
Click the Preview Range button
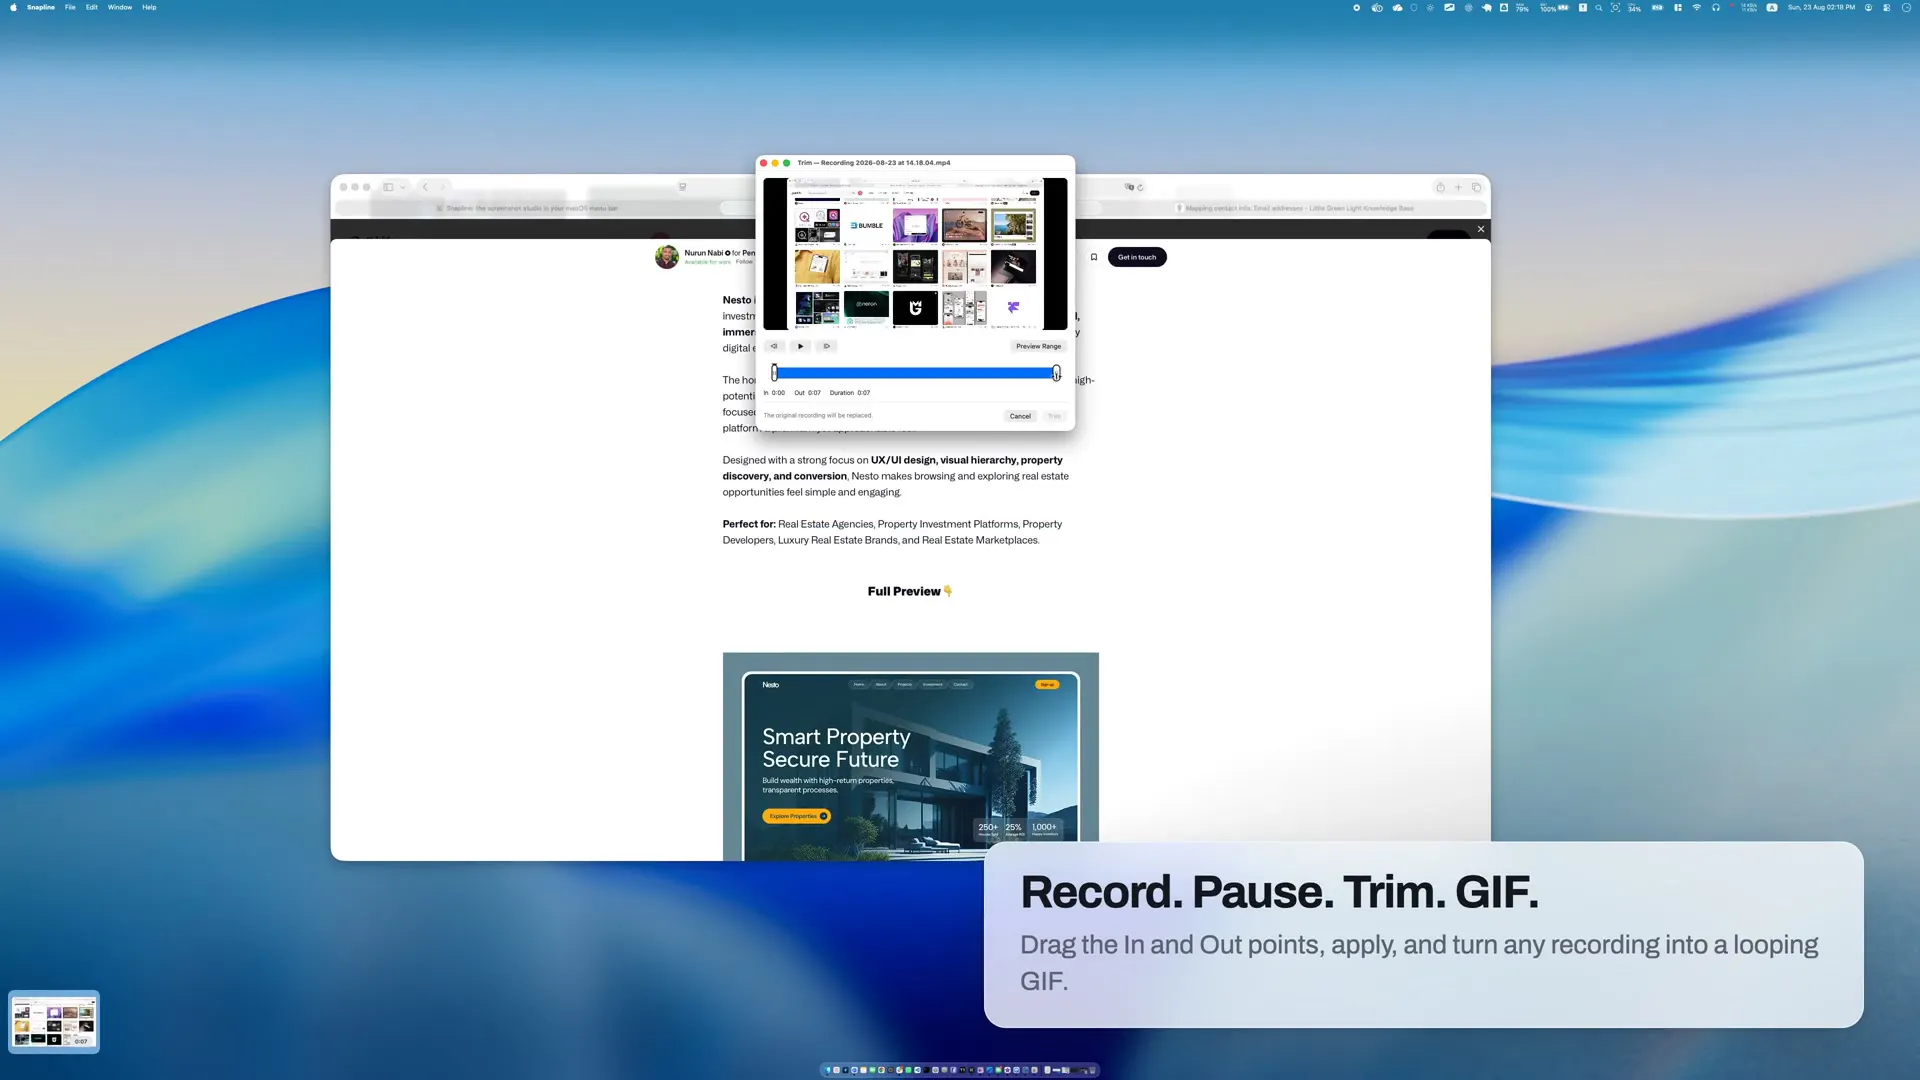click(1038, 346)
